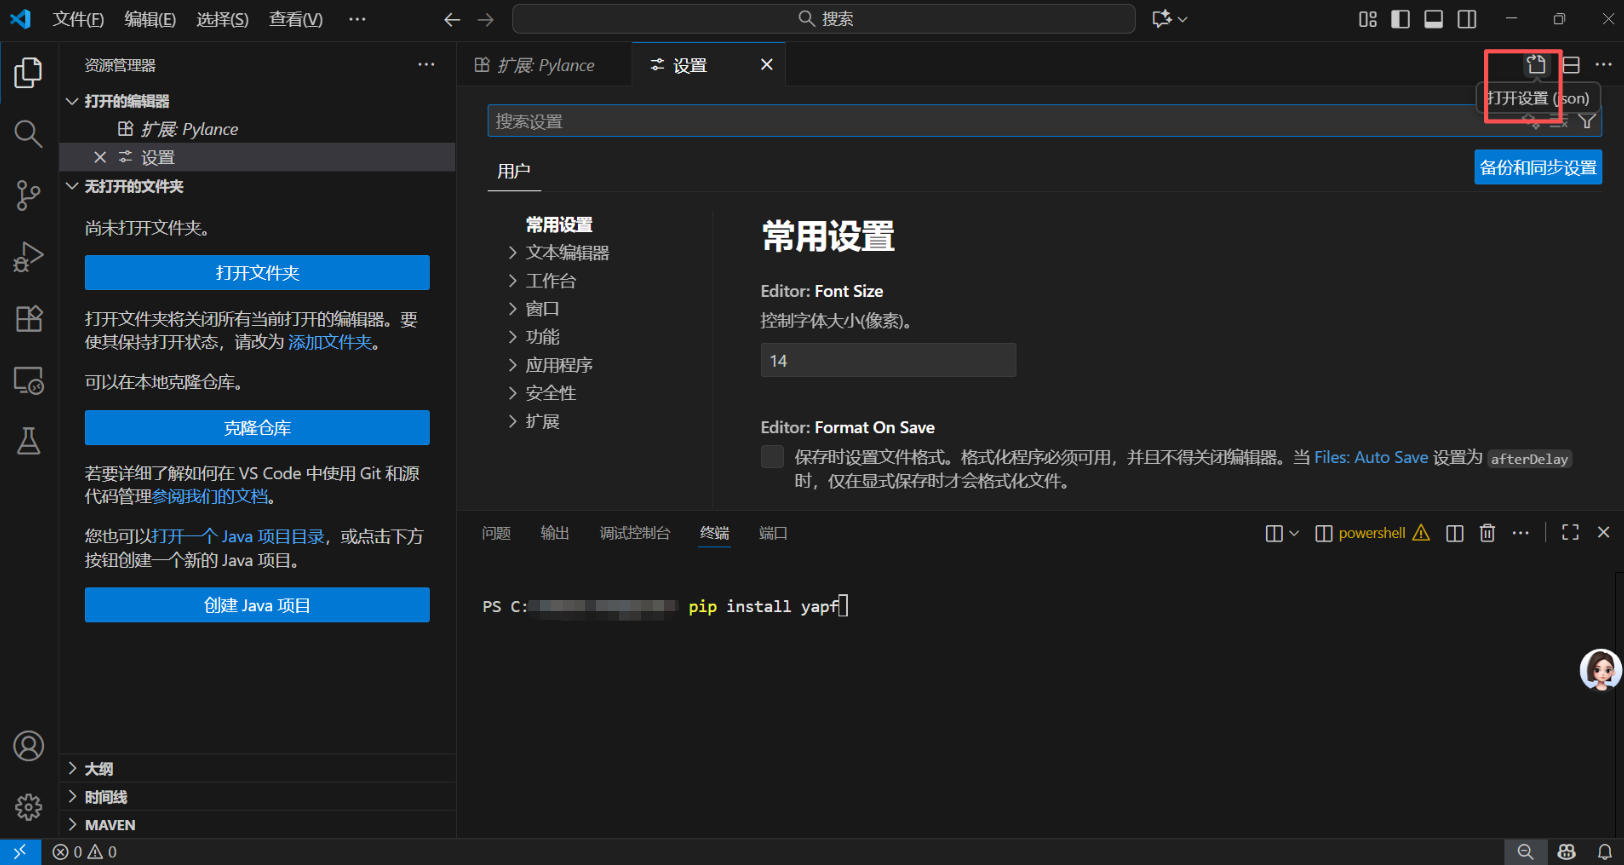Viewport: 1624px width, 865px height.
Task: Click the Copilot status icon in status bar
Action: coord(1566,852)
